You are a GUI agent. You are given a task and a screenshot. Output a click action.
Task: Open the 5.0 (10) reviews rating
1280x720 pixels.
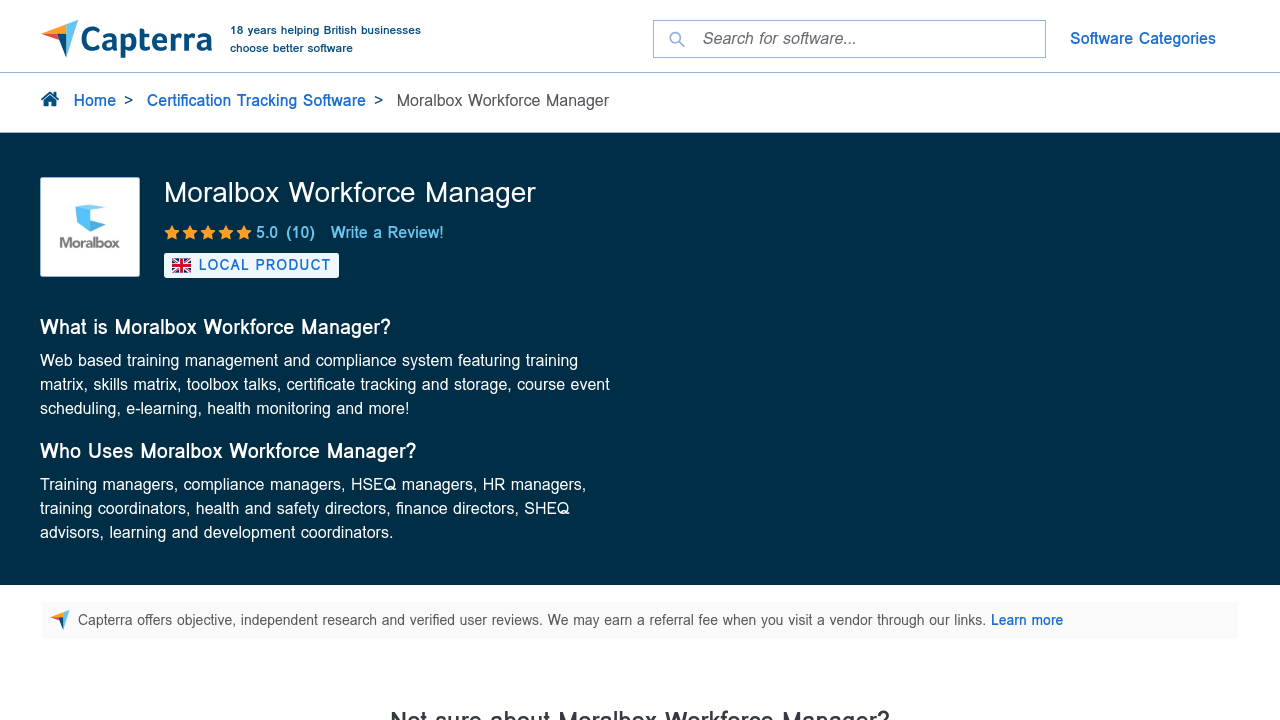[285, 232]
